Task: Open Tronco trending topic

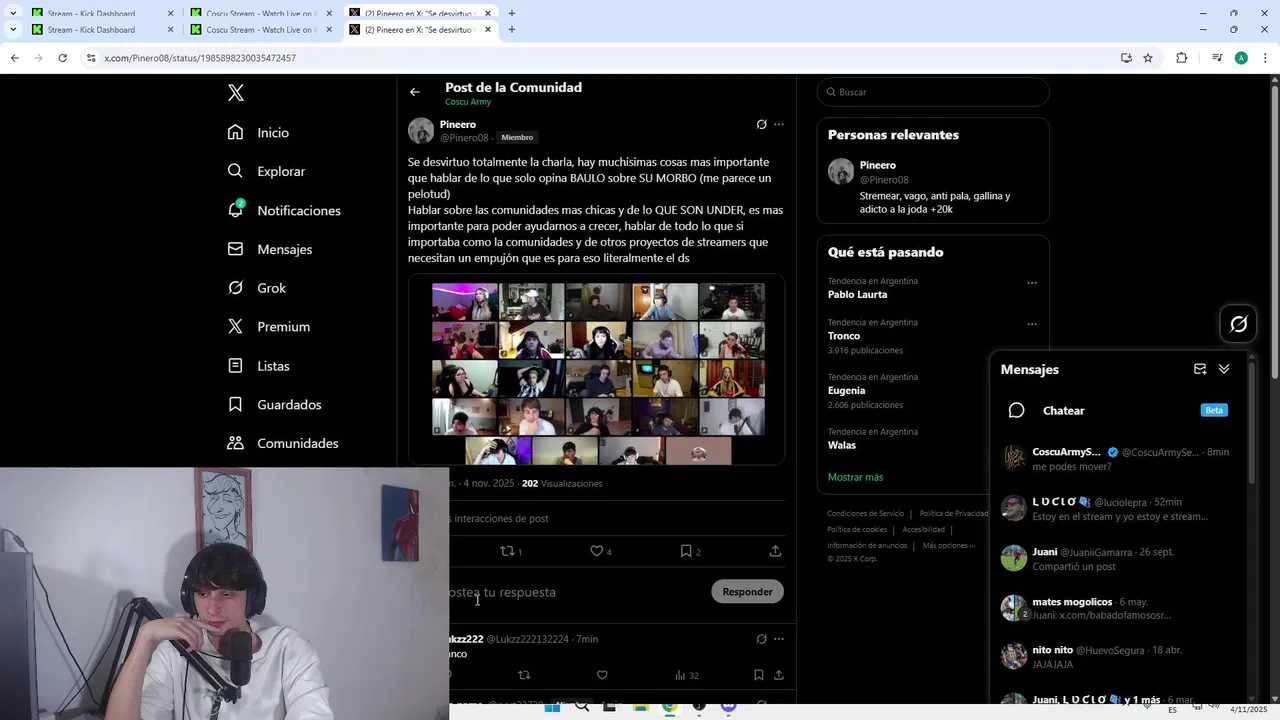Action: coord(844,336)
